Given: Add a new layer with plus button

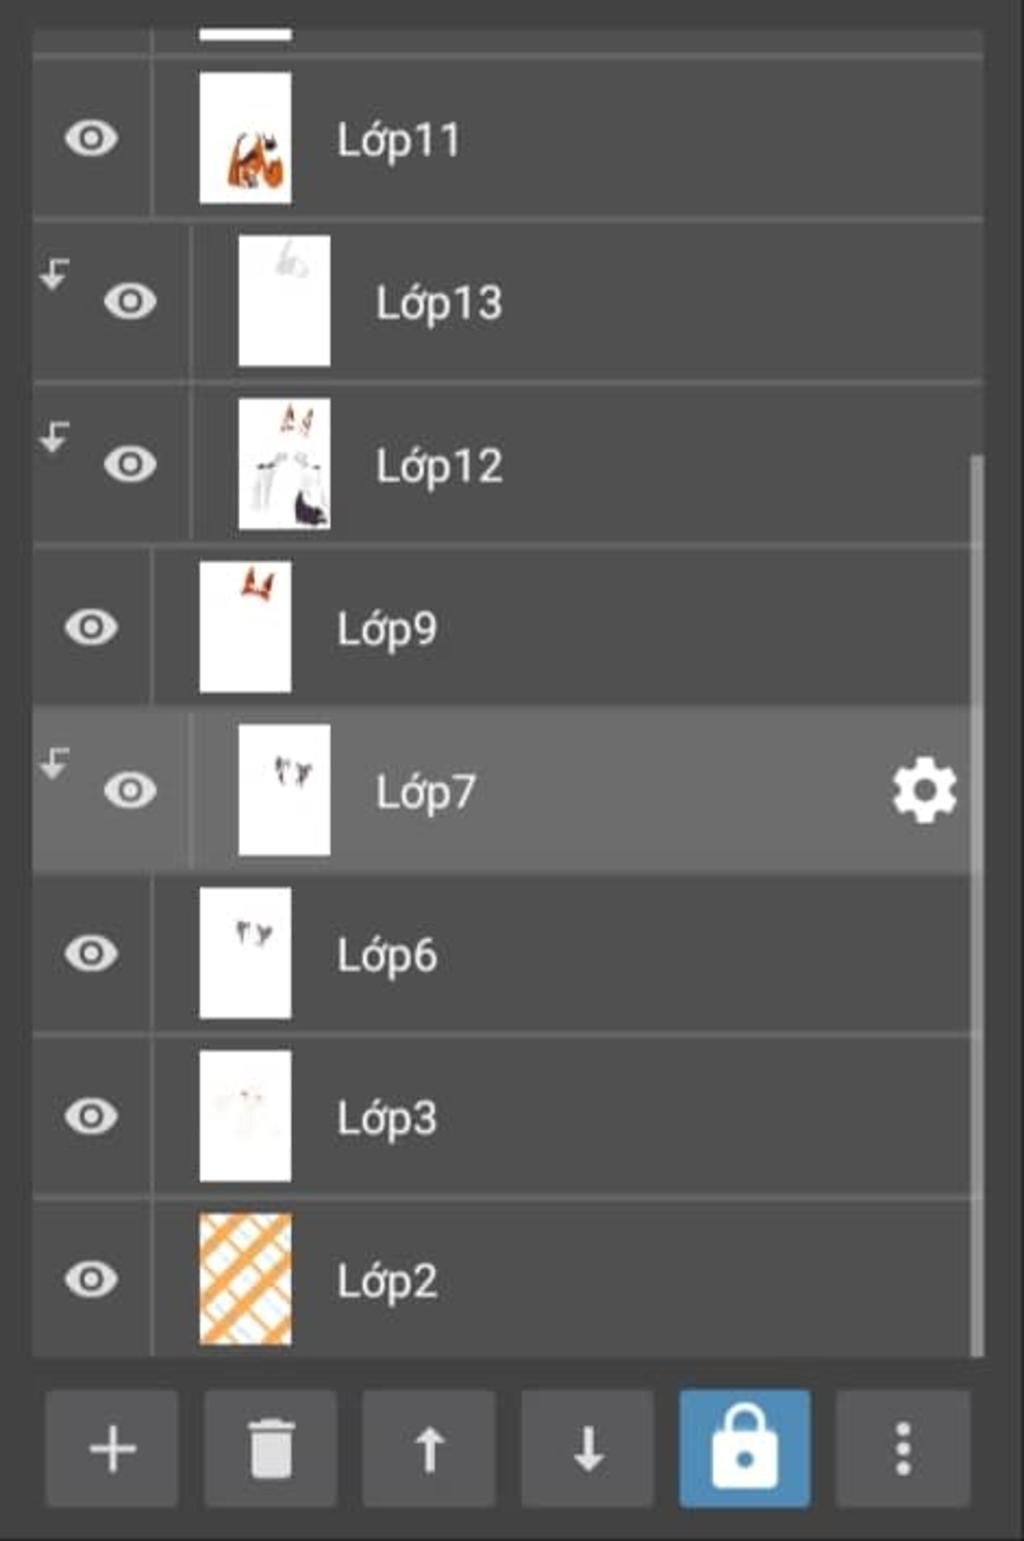Looking at the screenshot, I should coord(112,1448).
